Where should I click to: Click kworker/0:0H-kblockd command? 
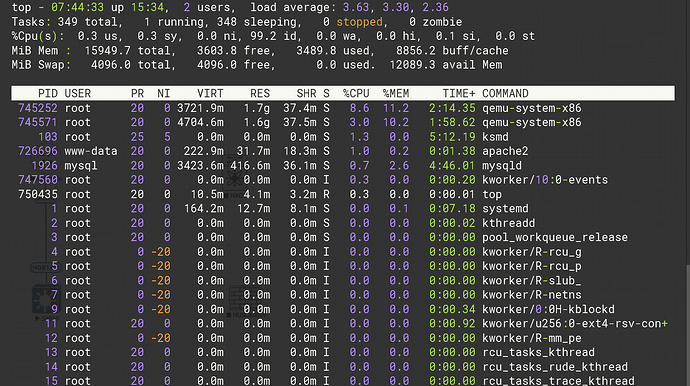pos(548,309)
